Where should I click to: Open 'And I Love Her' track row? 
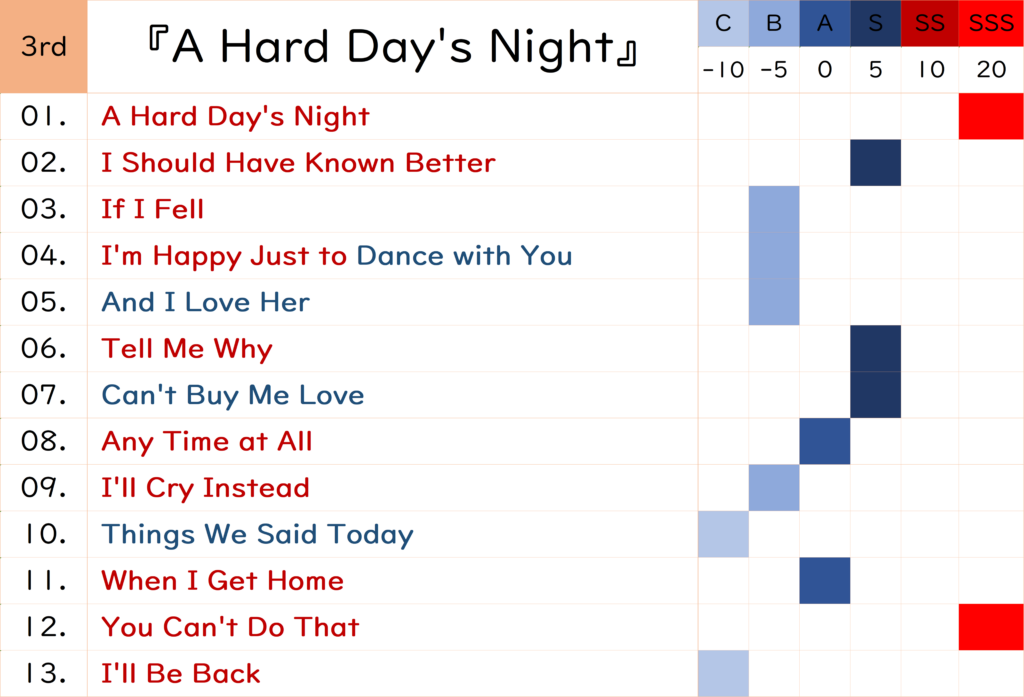click(x=205, y=302)
